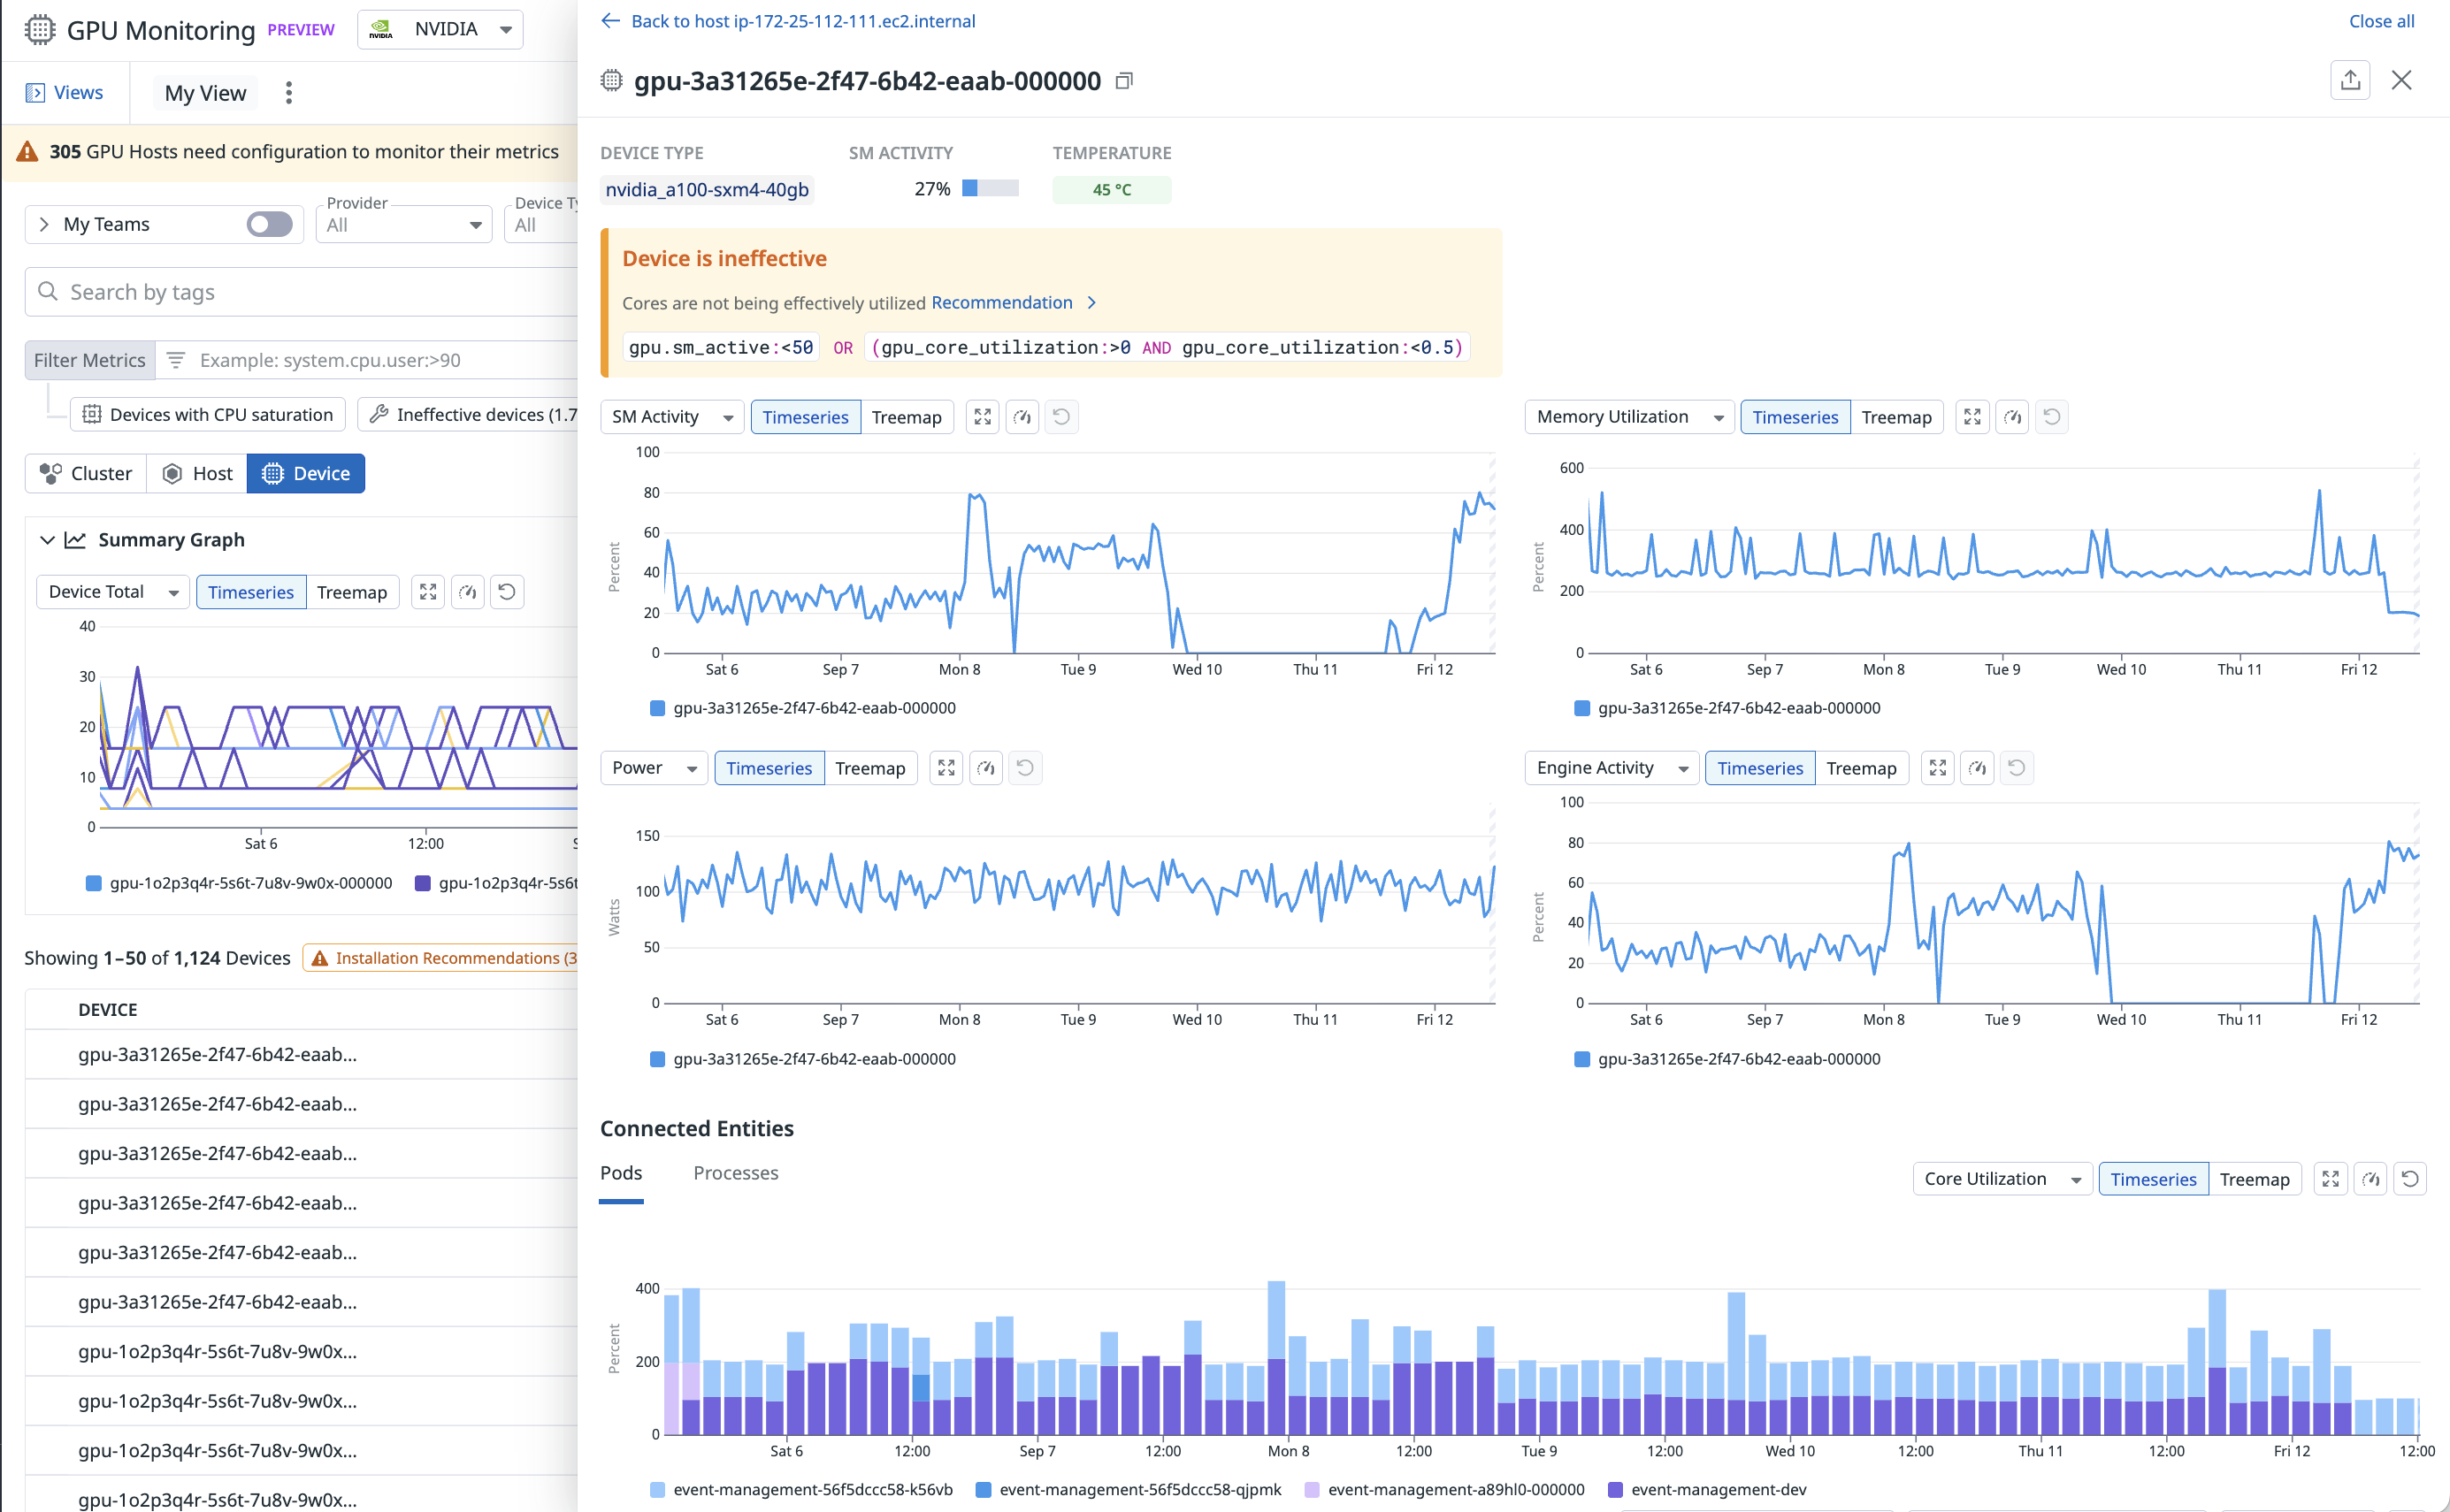Open the My View options menu (three dots)

[x=289, y=93]
